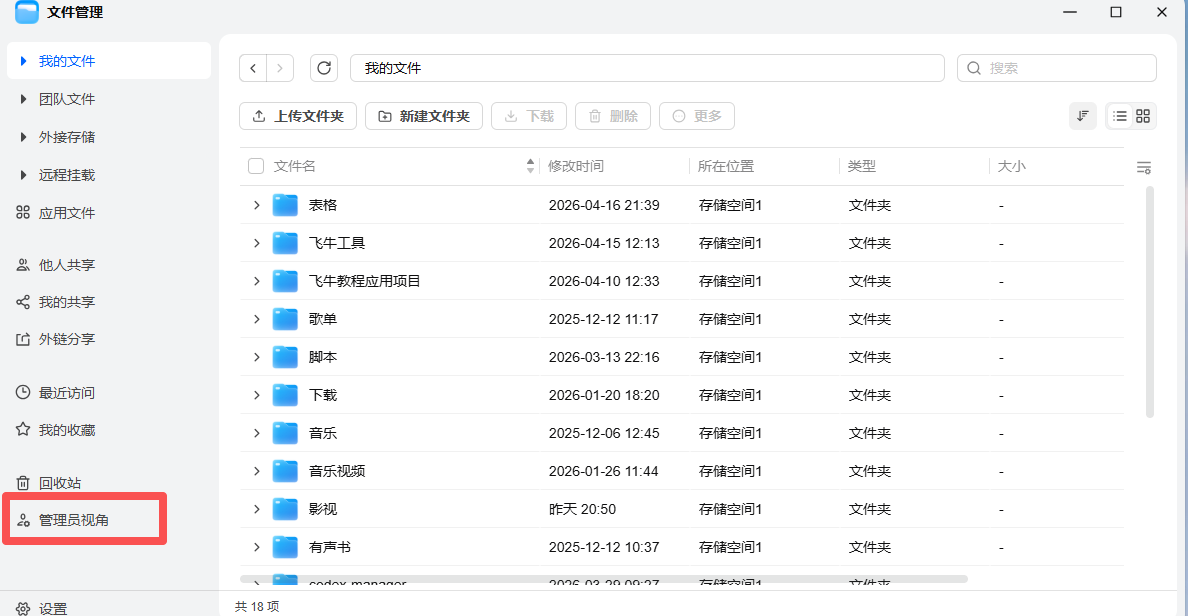
Task: Expand the 影视 folder chevron
Action: click(256, 509)
